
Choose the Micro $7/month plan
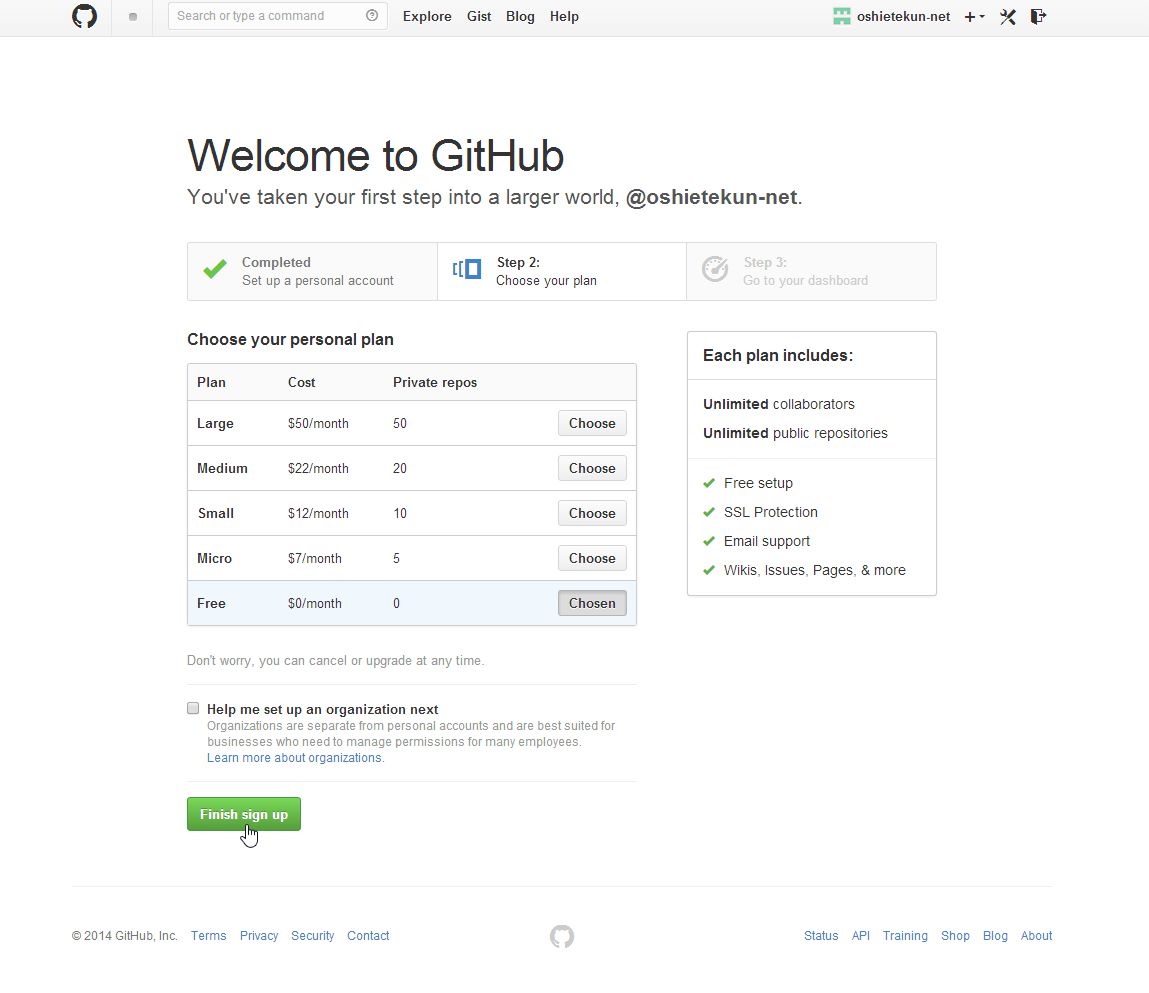click(x=592, y=558)
